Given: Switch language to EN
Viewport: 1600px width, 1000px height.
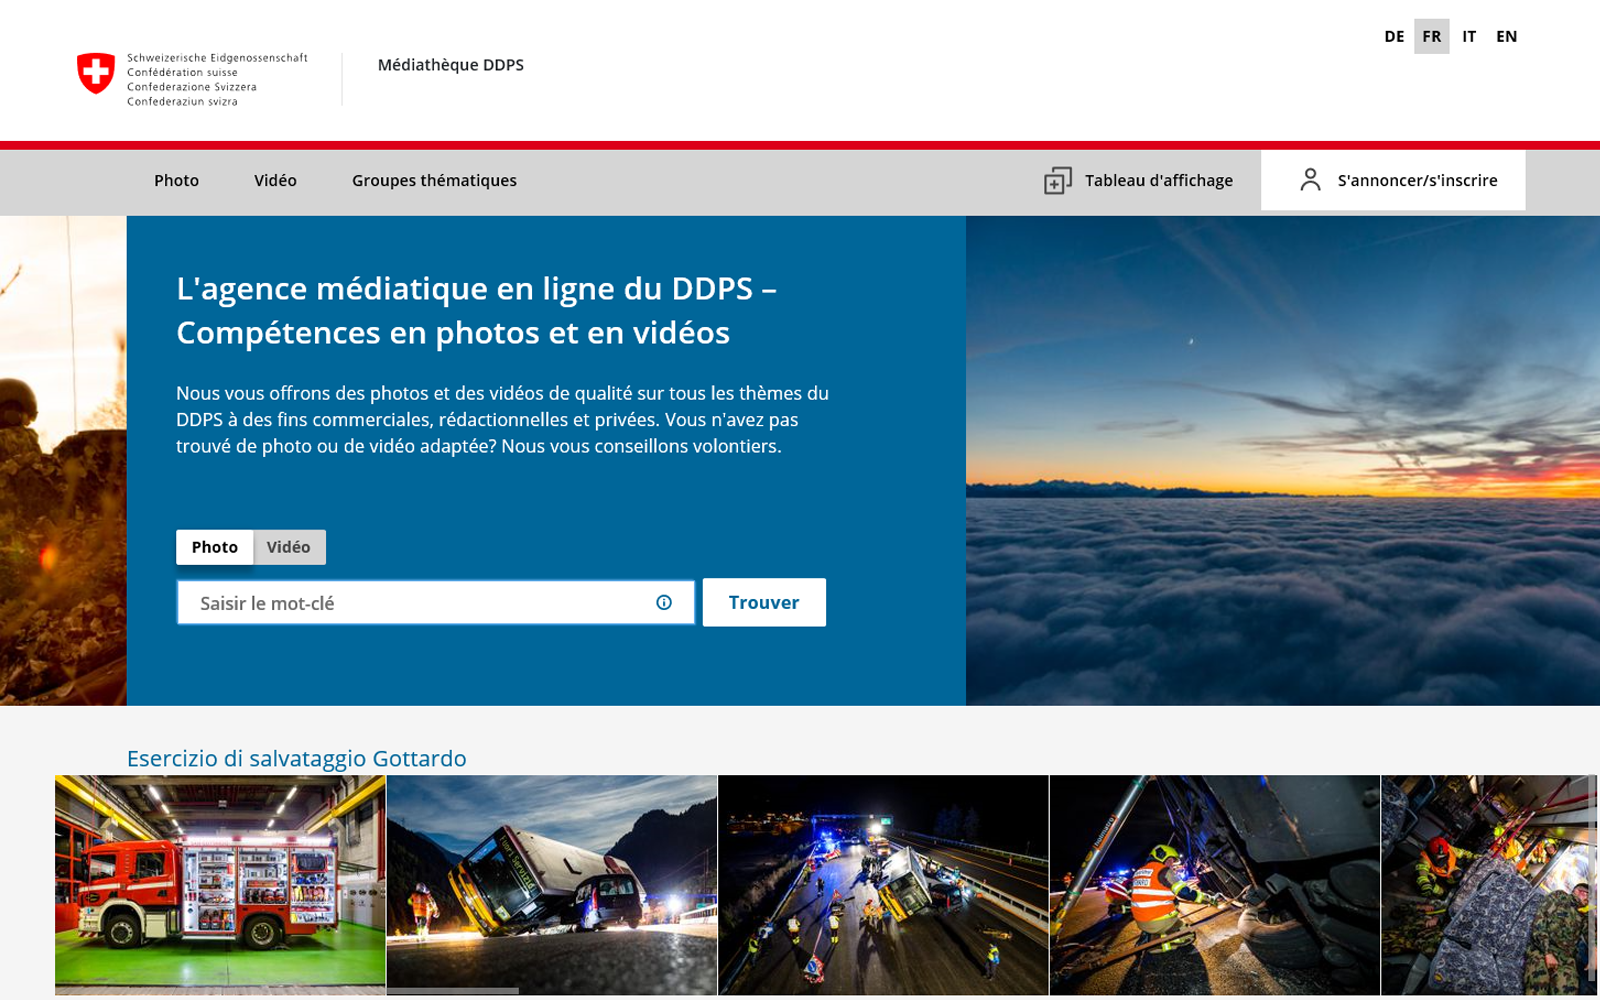Looking at the screenshot, I should coord(1506,36).
